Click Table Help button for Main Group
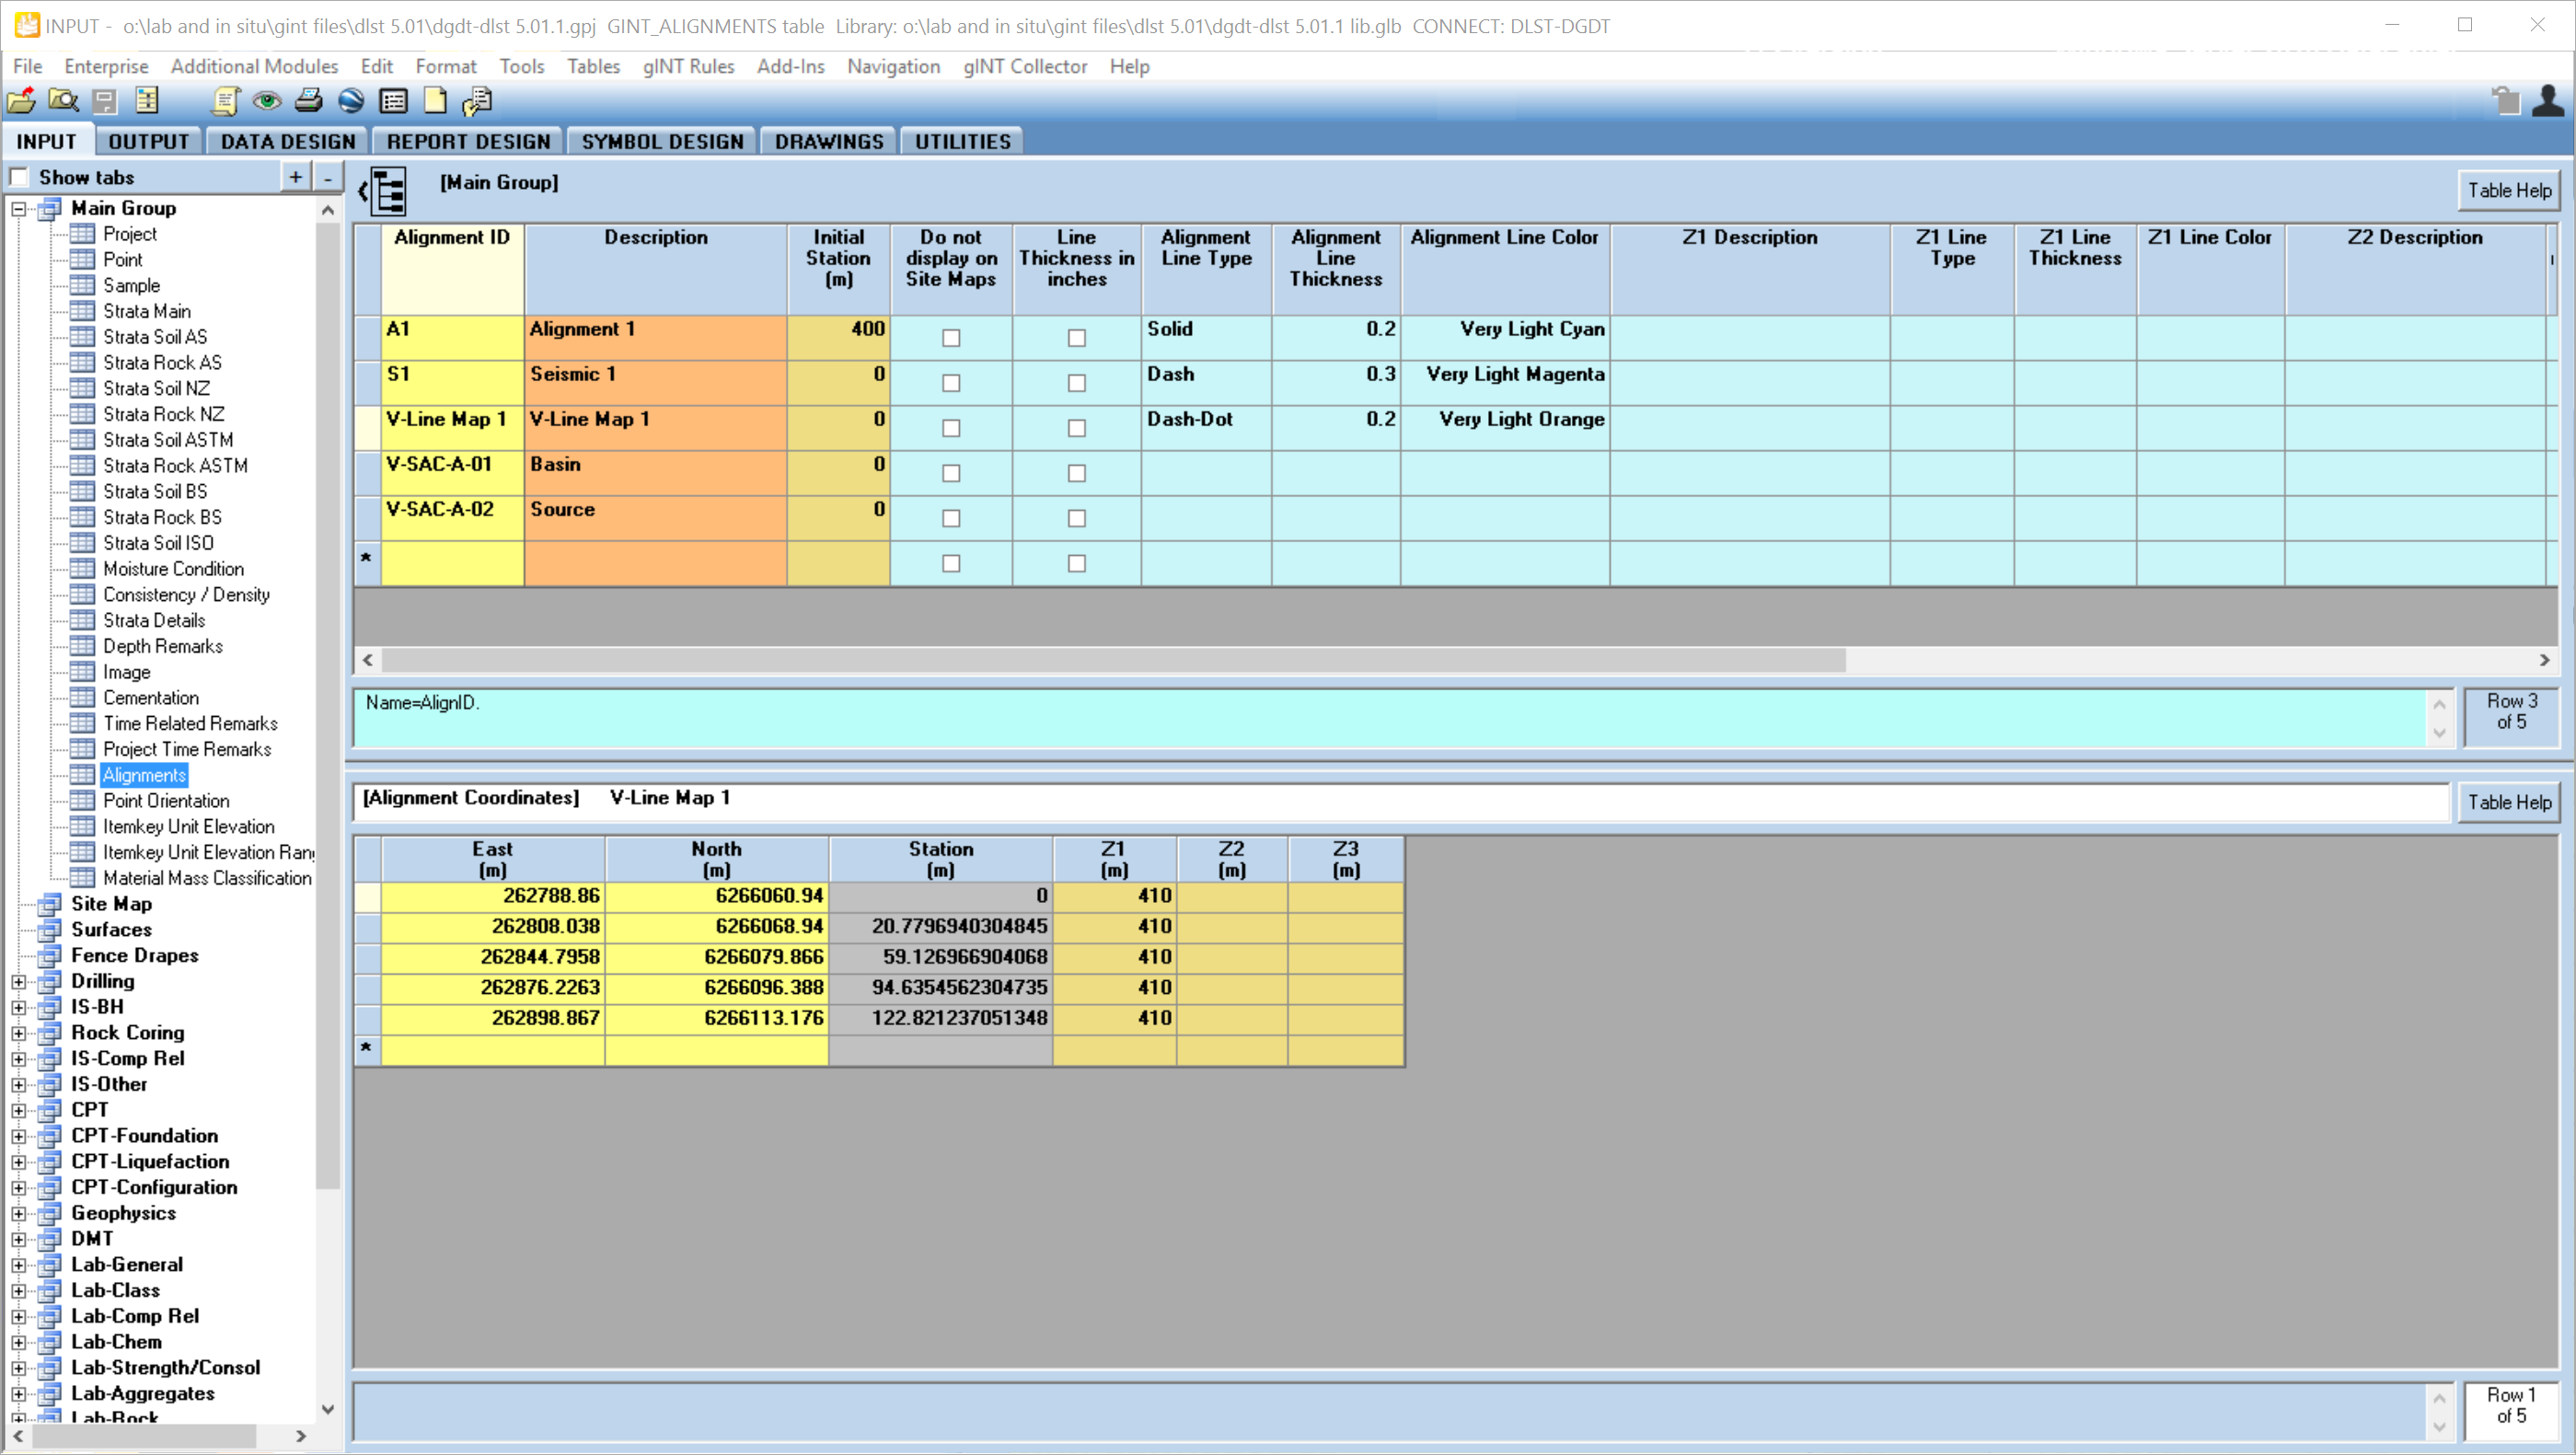Viewport: 2576px width, 1455px height. click(x=2508, y=191)
